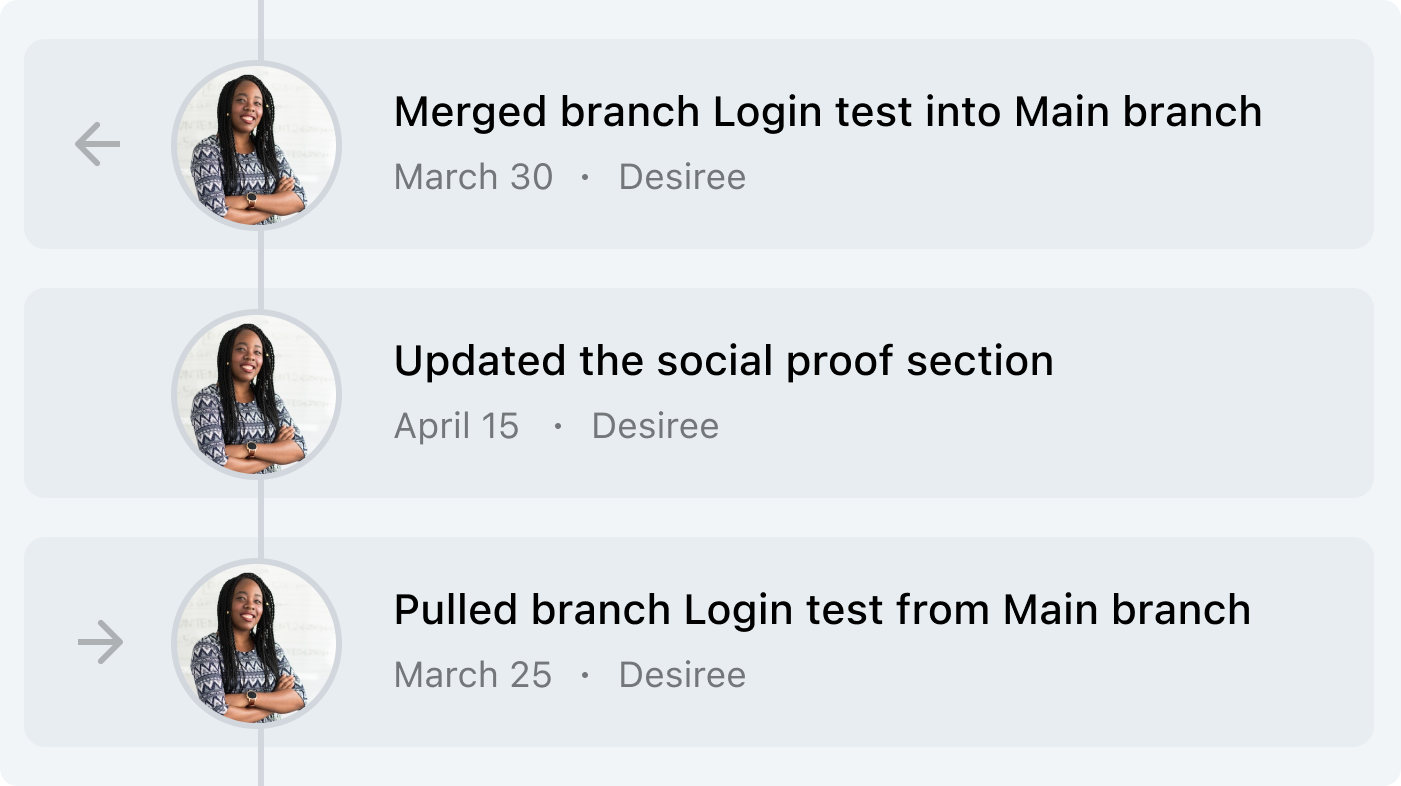Open 'Merged branch Login test into Main branch' title
1401x786 pixels.
pyautogui.click(x=828, y=112)
